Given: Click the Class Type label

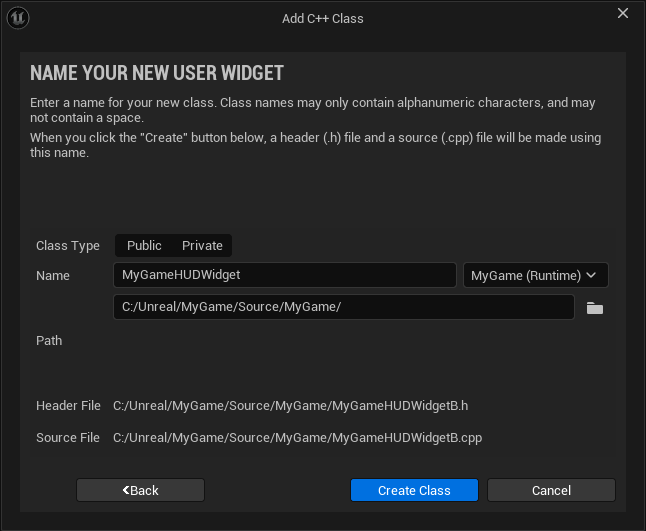Looking at the screenshot, I should tap(68, 246).
